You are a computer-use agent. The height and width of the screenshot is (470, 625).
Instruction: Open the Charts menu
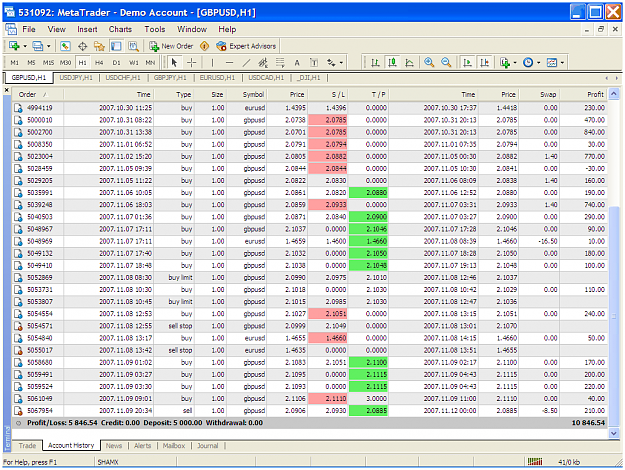click(120, 29)
